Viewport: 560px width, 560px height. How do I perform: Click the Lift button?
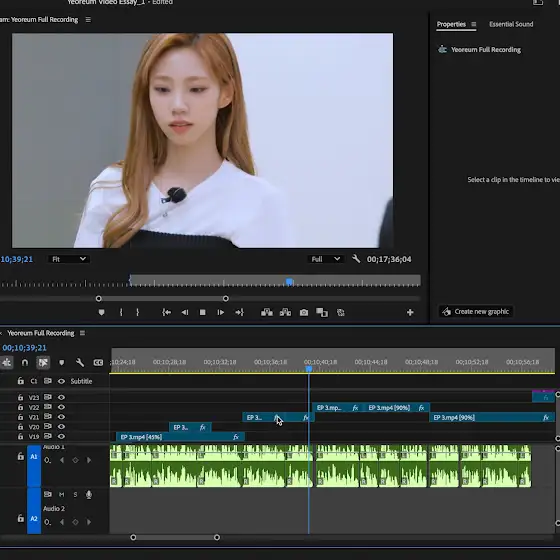coord(267,312)
